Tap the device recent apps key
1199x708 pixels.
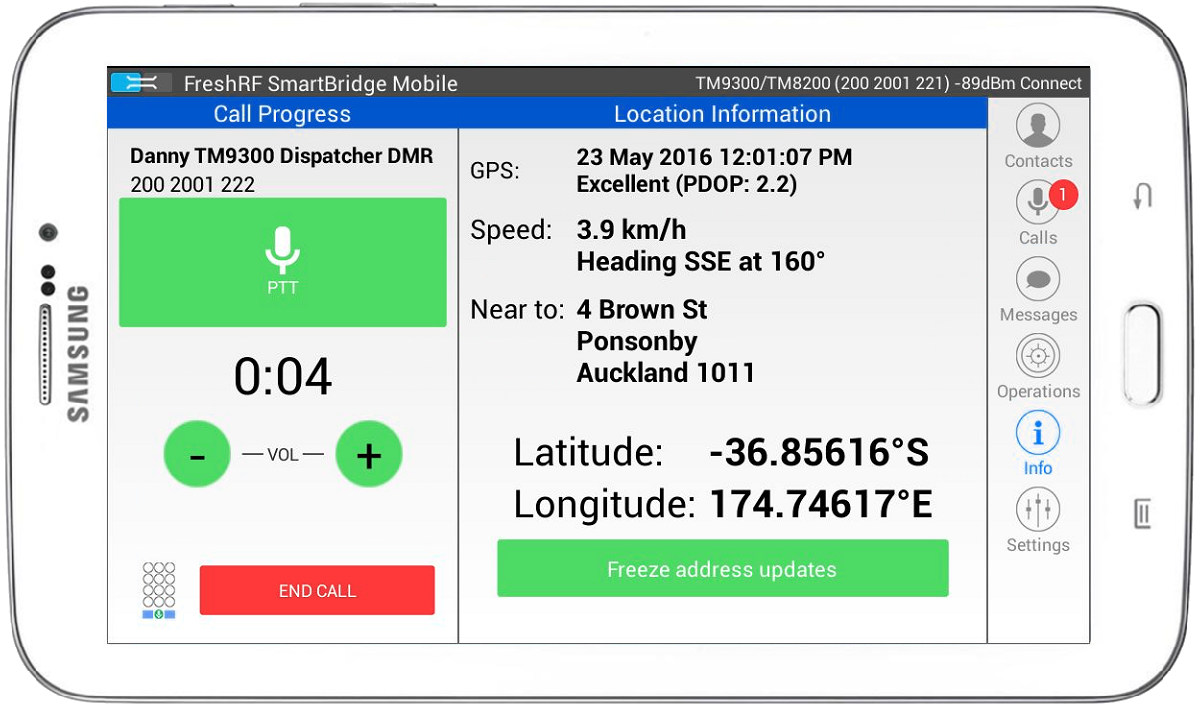pyautogui.click(x=1143, y=513)
